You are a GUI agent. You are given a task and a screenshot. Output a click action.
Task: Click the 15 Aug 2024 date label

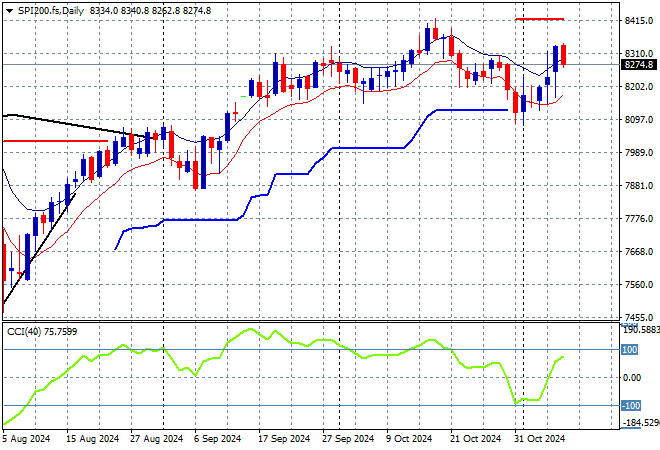coord(92,439)
